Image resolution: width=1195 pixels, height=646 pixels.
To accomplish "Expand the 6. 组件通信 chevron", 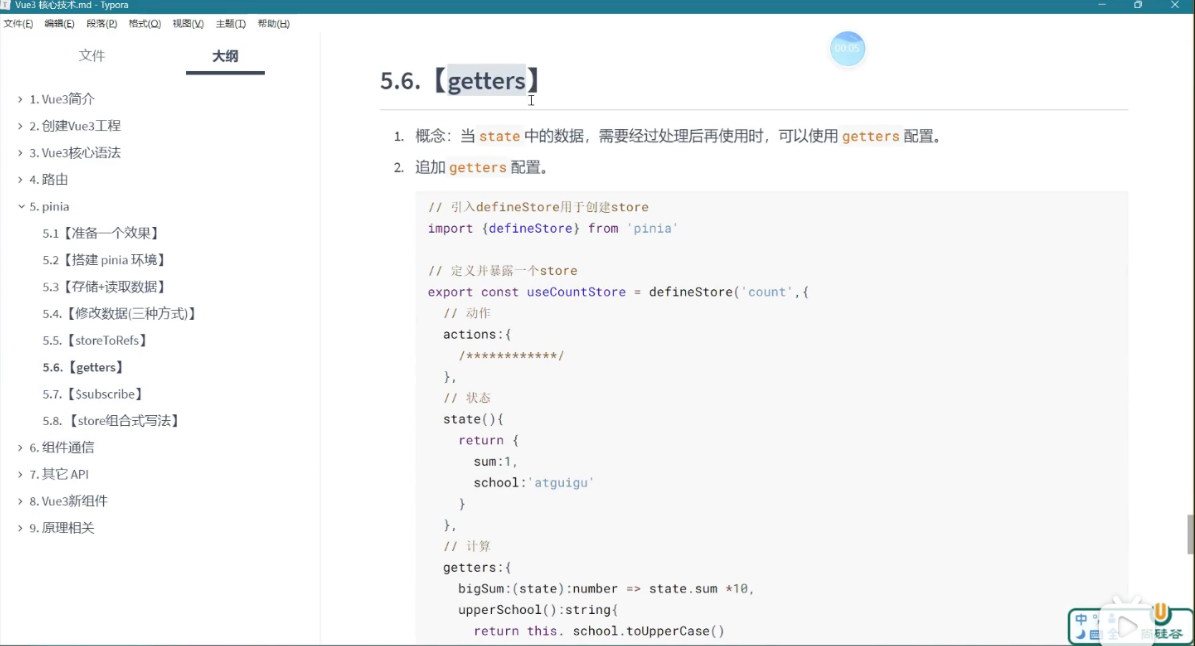I will (x=21, y=447).
